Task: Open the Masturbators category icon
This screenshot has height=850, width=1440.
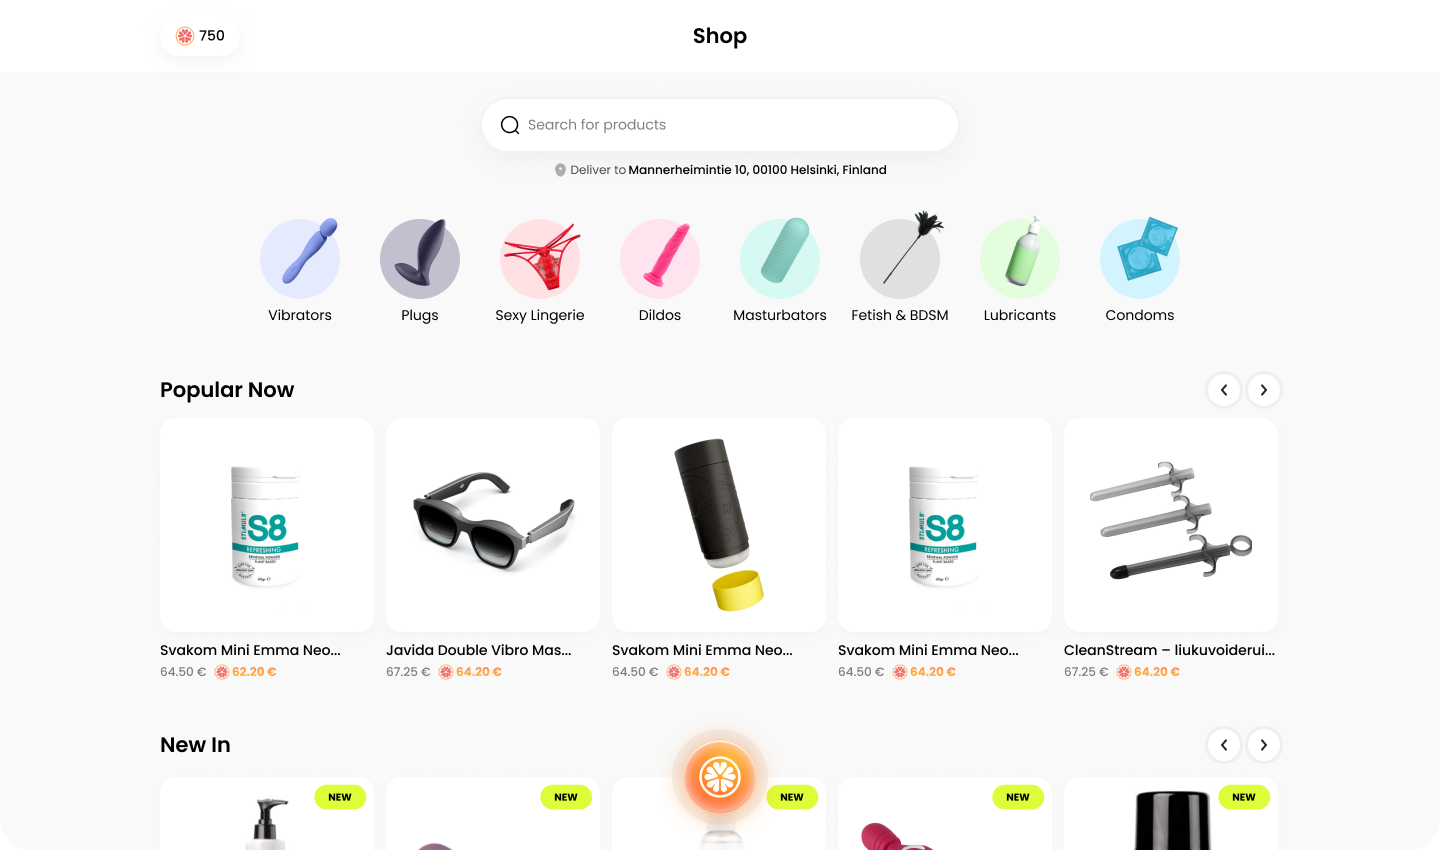Action: pos(780,259)
